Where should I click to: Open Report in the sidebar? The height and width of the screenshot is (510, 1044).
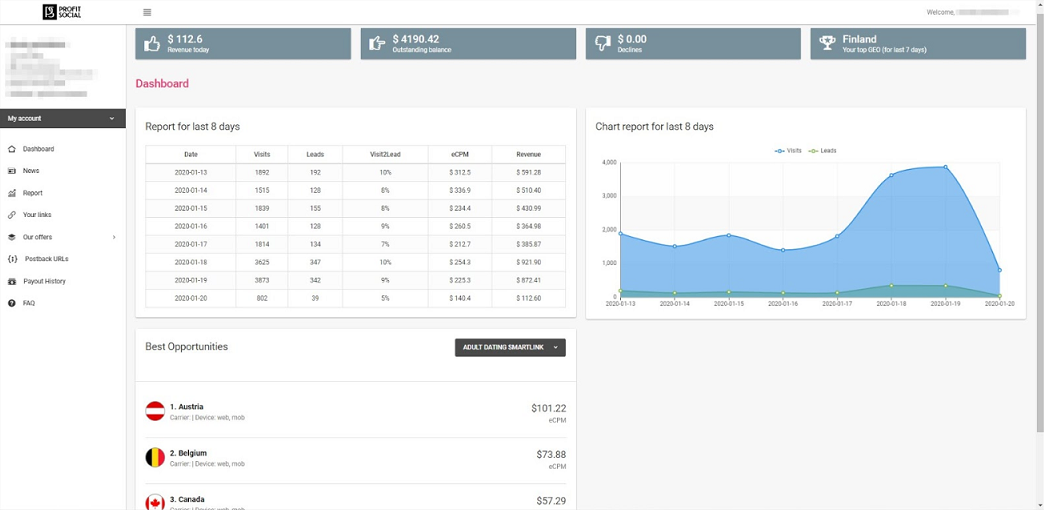point(33,193)
